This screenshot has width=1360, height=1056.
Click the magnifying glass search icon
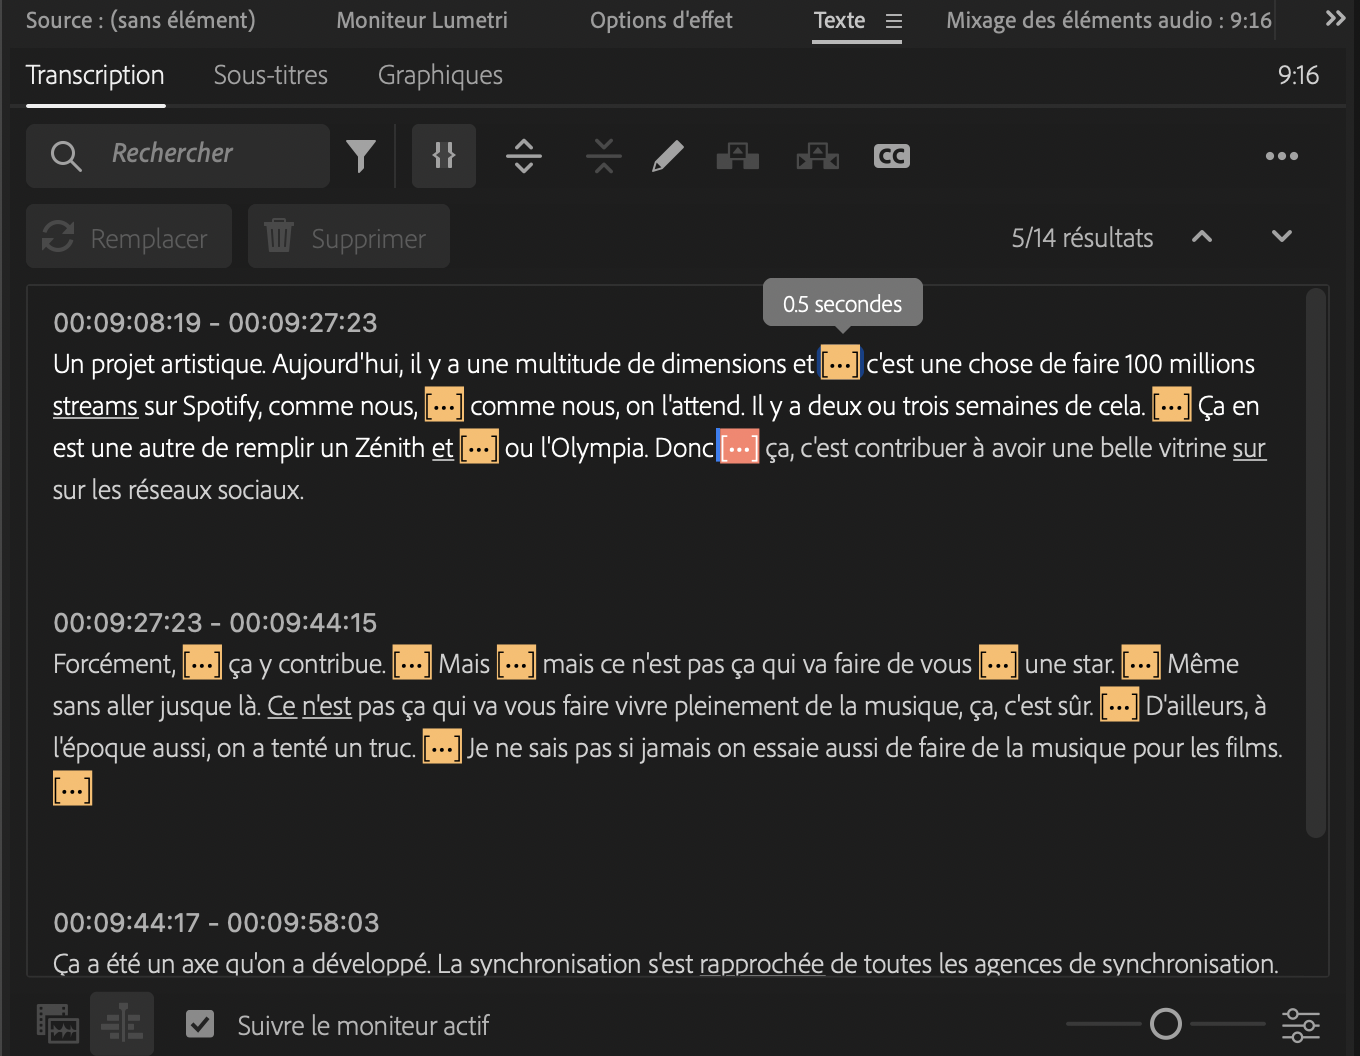click(65, 156)
